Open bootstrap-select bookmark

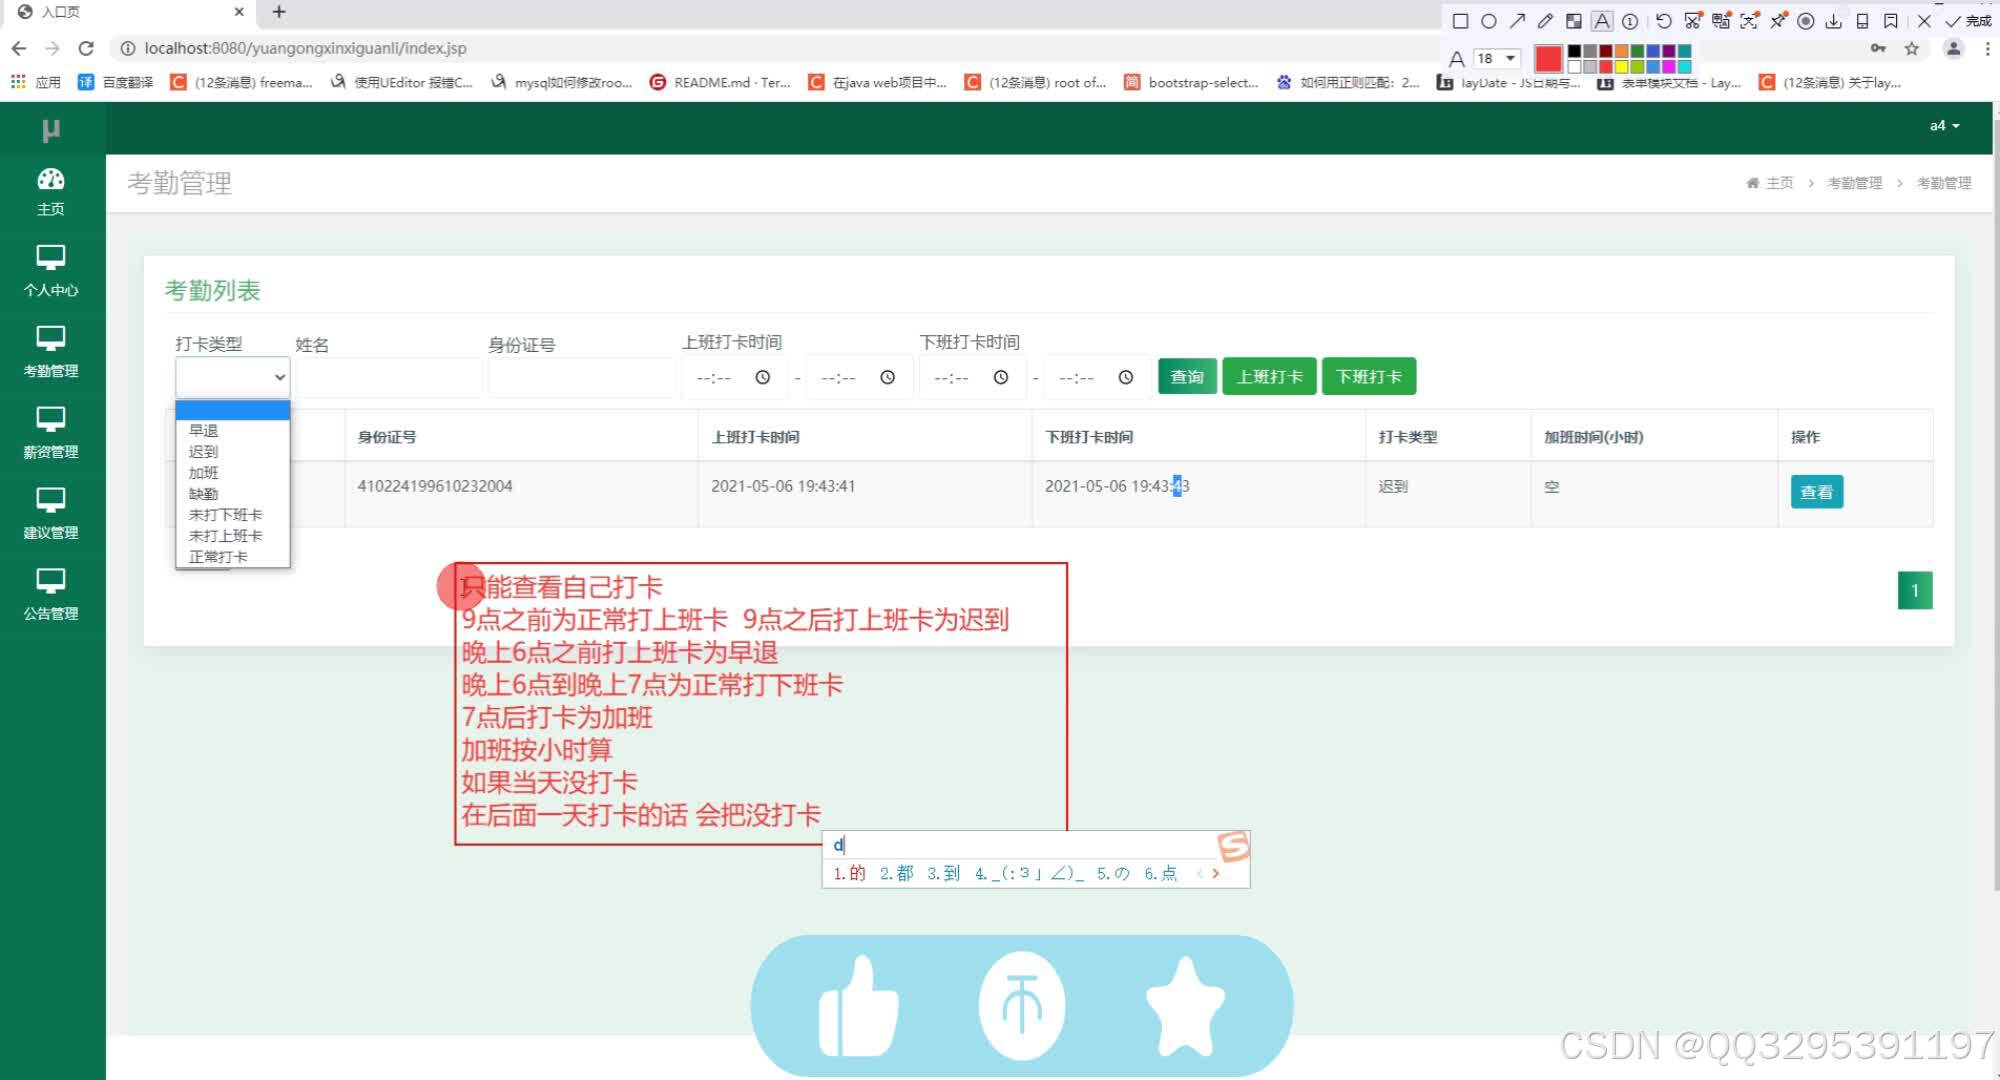(x=1191, y=82)
